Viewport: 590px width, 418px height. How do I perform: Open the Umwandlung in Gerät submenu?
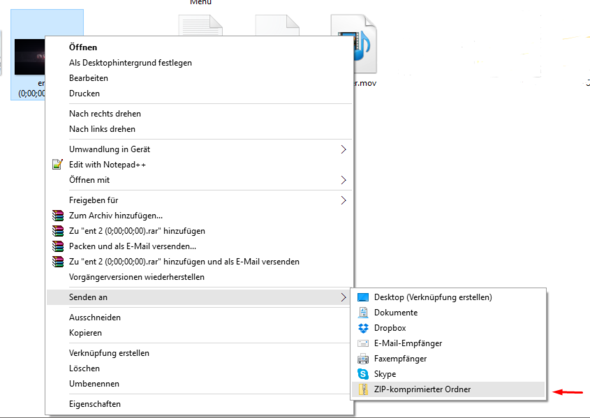[200, 149]
